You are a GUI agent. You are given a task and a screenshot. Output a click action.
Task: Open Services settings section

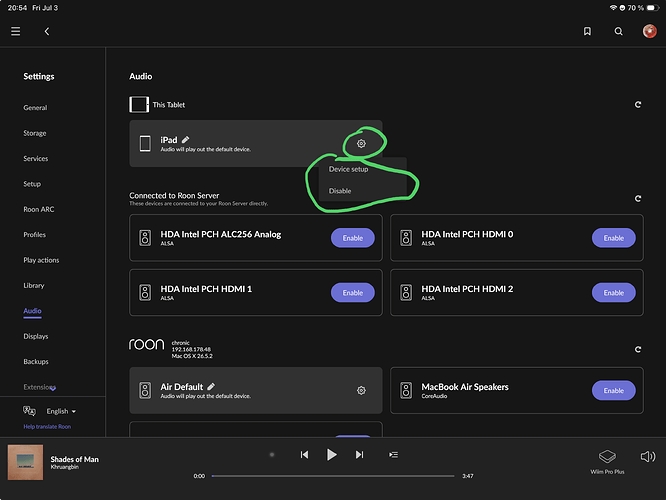(x=36, y=158)
